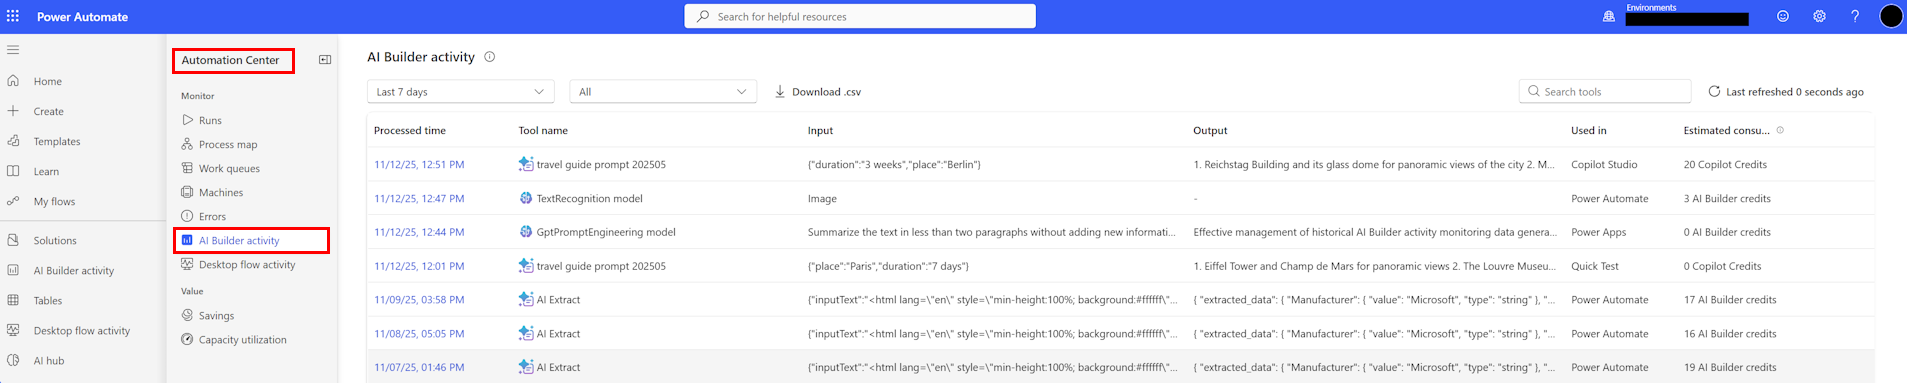The width and height of the screenshot is (1907, 383).
Task: Collapse the left navigation hamburger menu
Action: [x=13, y=49]
